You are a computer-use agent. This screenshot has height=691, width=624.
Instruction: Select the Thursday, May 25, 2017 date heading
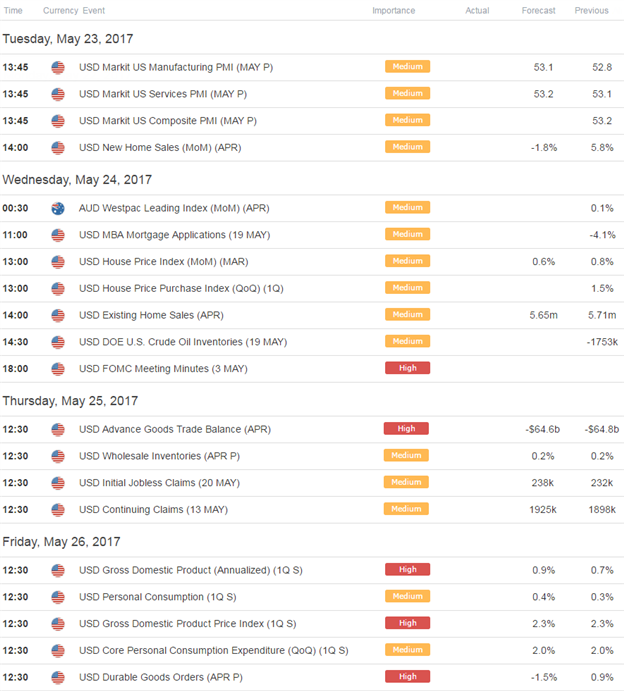[70, 401]
